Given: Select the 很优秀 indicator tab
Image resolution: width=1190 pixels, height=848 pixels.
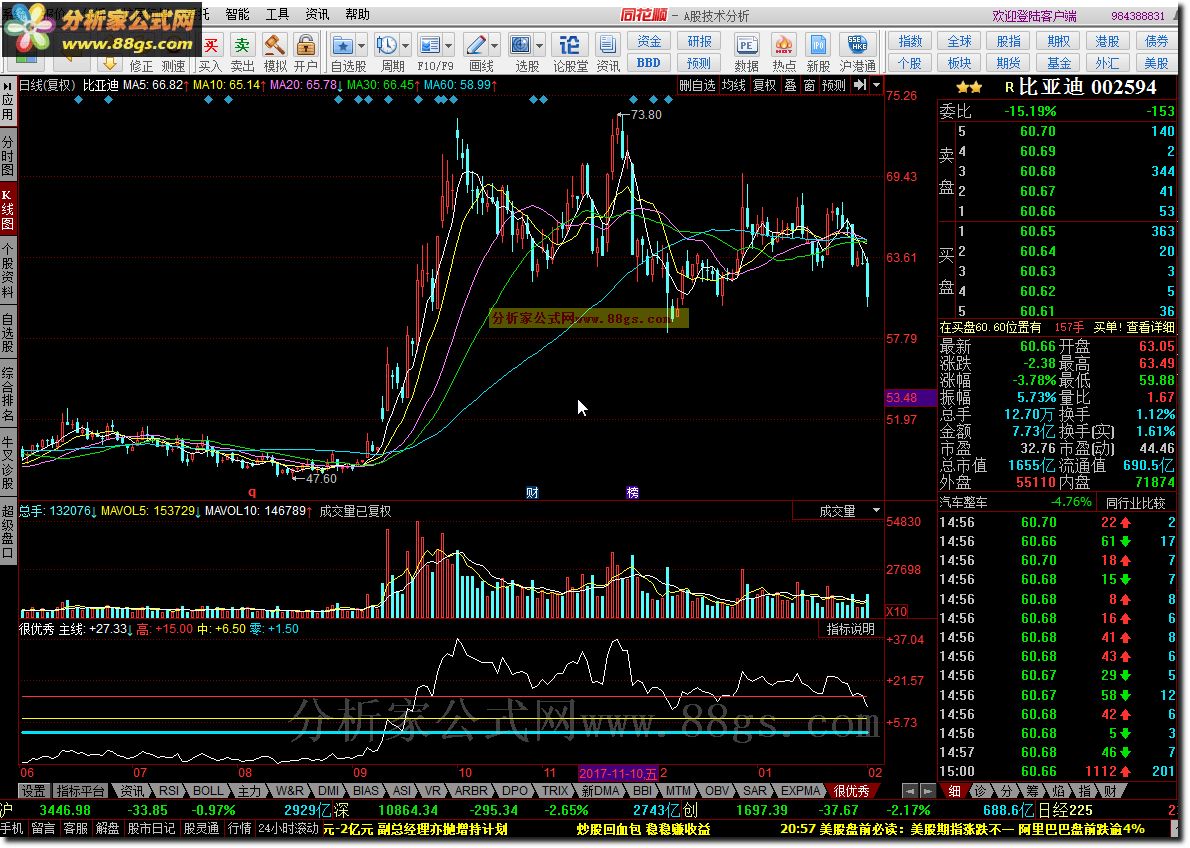Looking at the screenshot, I should click(851, 790).
